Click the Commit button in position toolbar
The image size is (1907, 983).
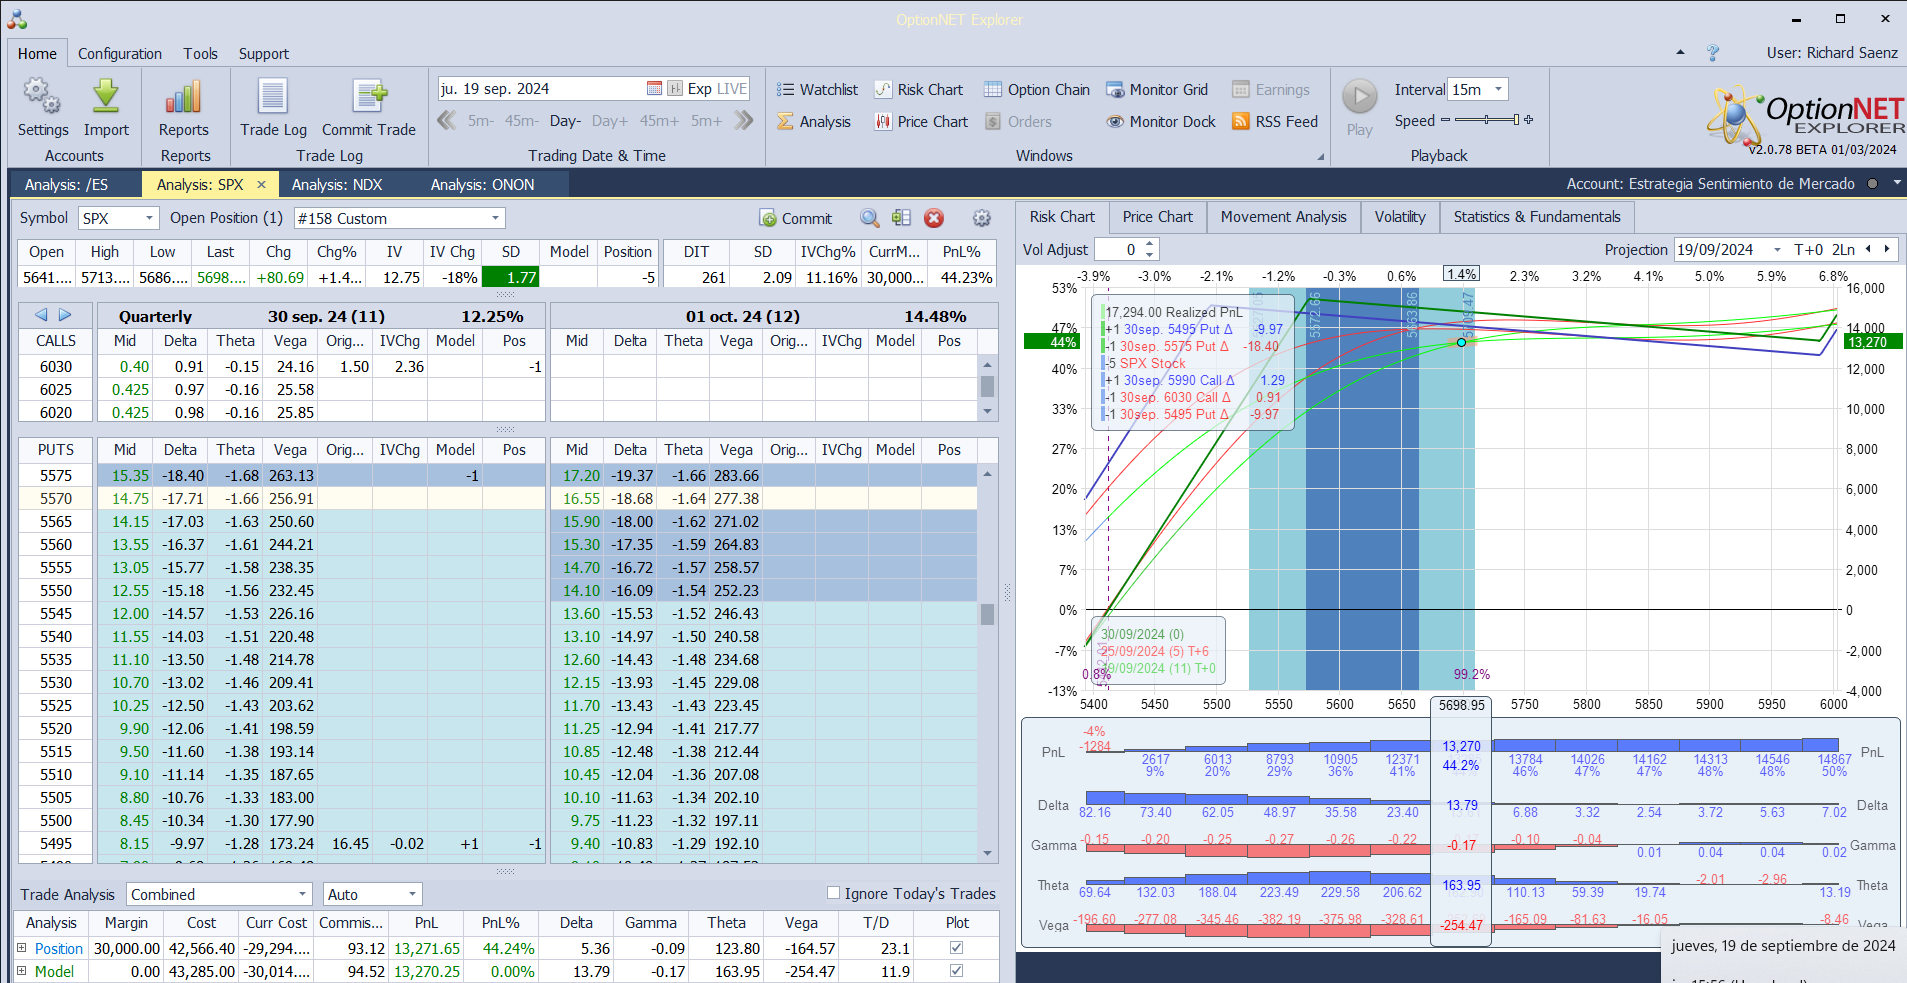[796, 218]
